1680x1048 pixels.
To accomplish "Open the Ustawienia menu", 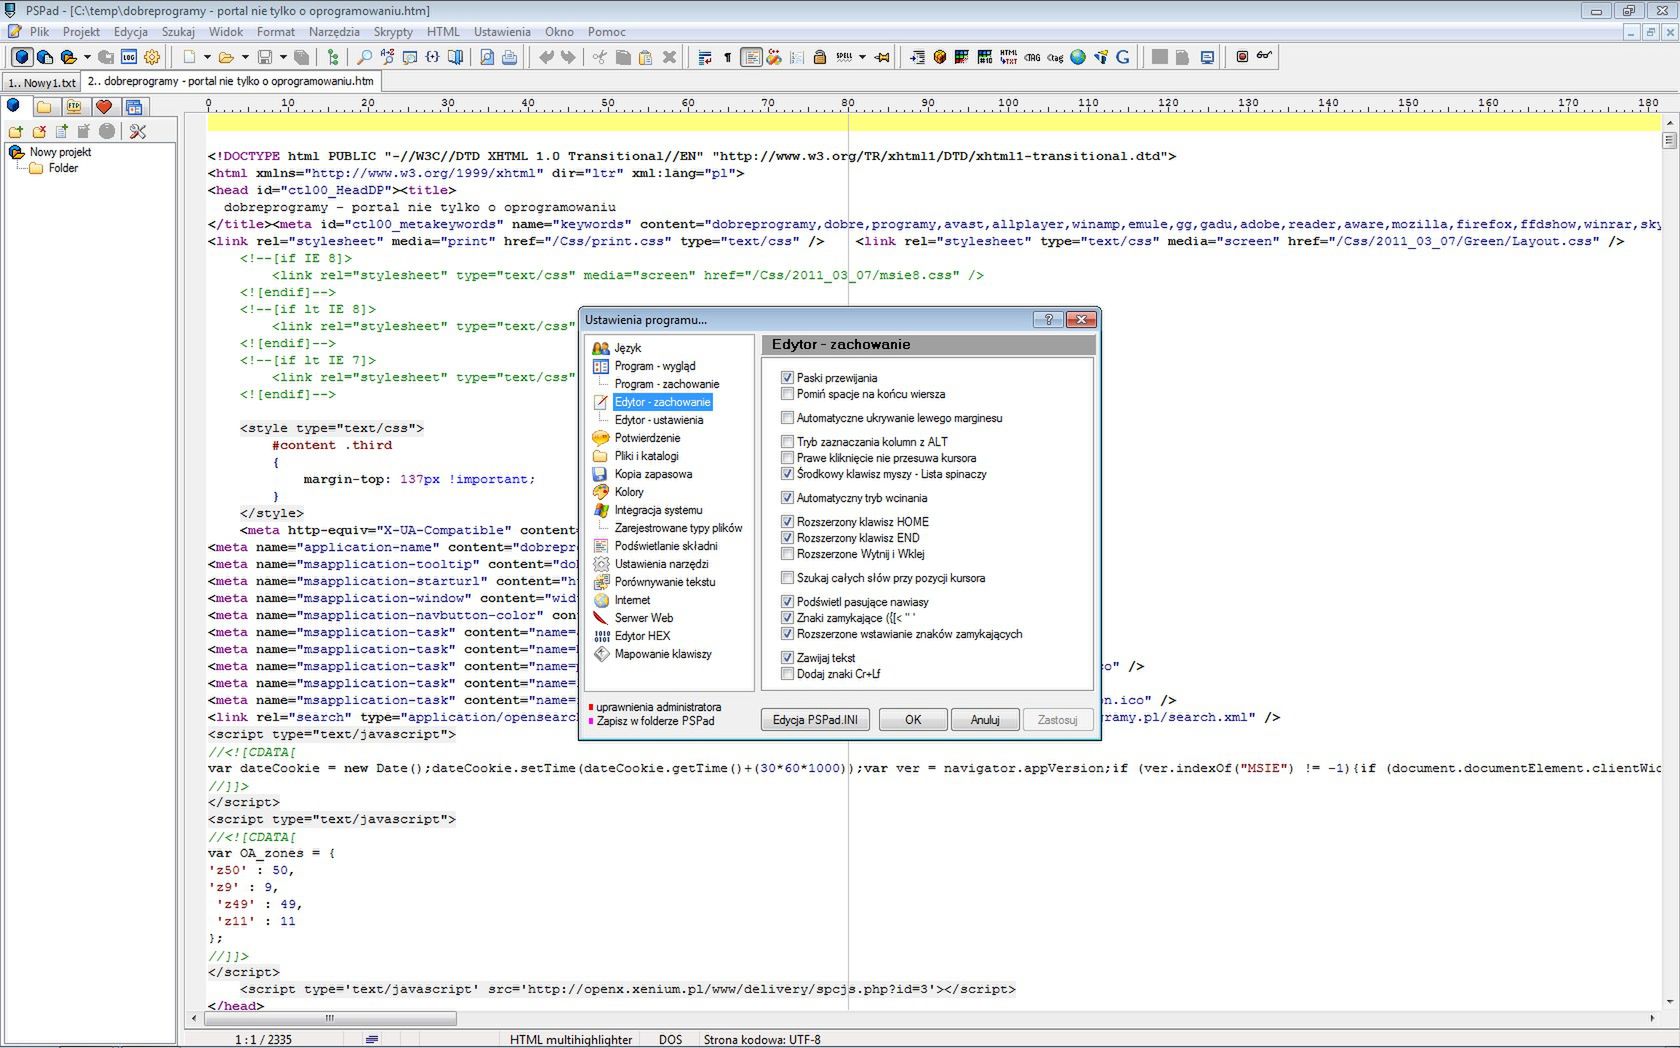I will tap(502, 32).
